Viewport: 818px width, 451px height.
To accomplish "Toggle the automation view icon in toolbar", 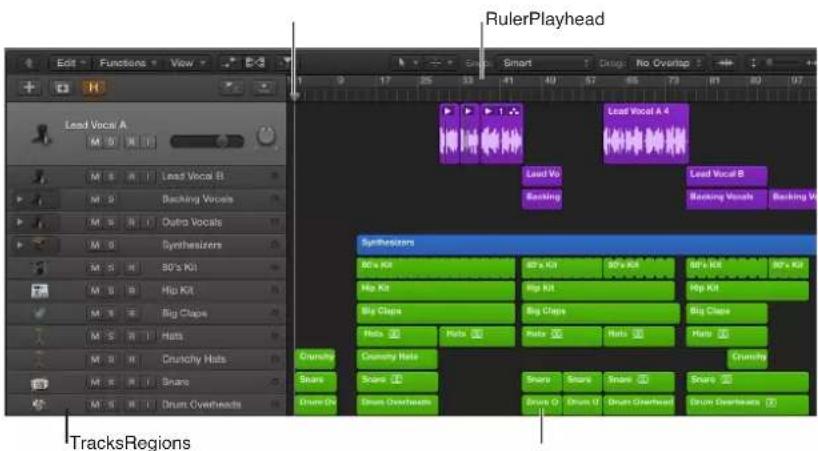I will [x=228, y=63].
